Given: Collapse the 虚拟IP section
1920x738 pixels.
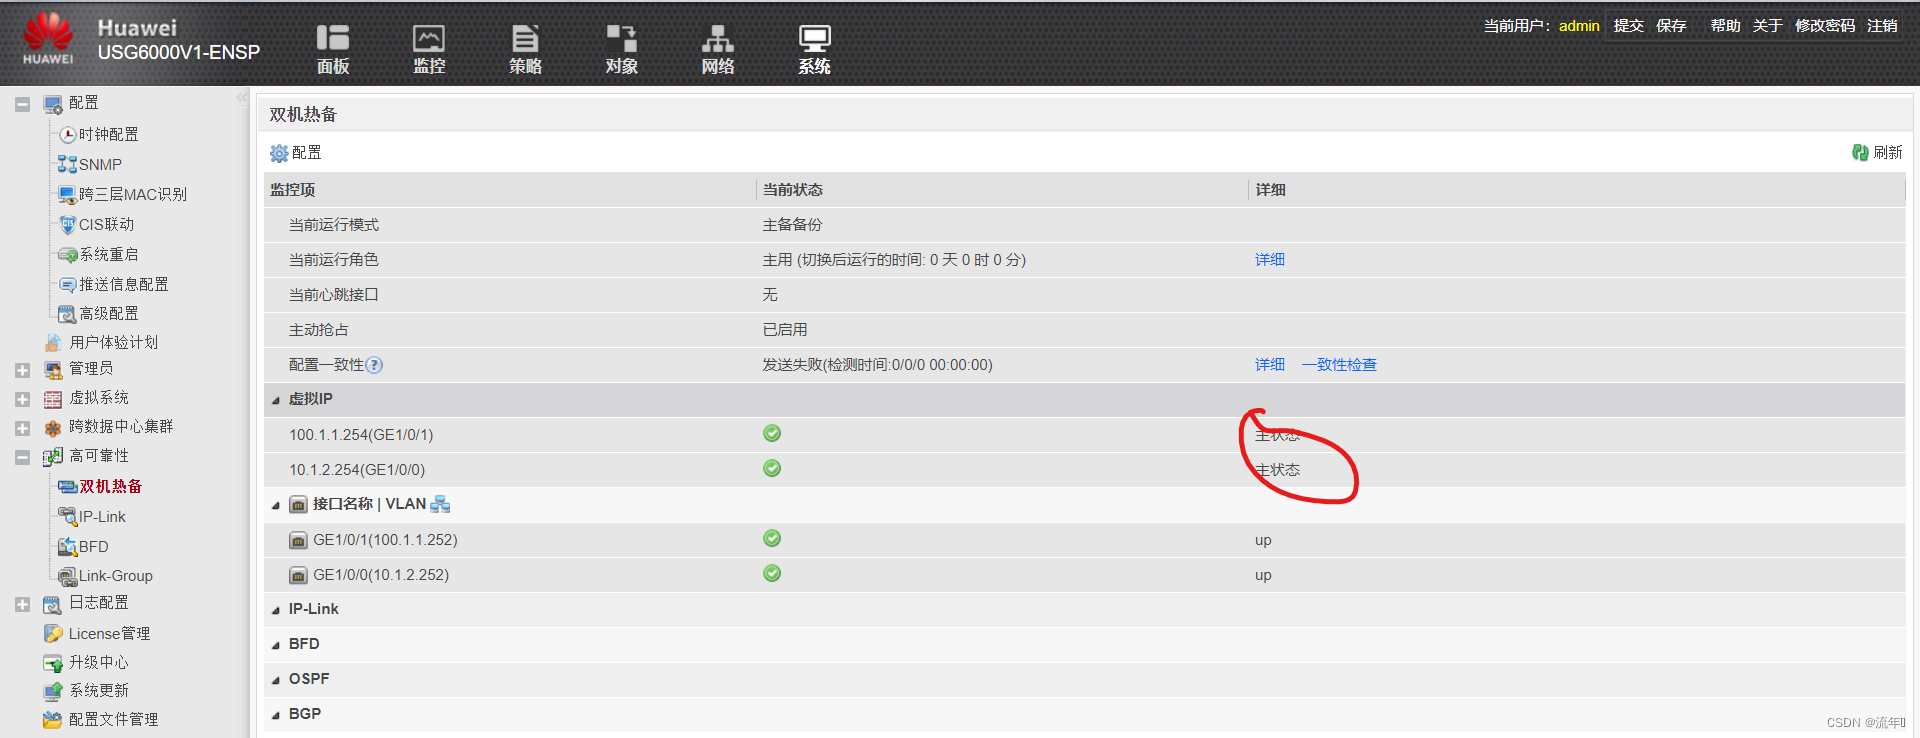Looking at the screenshot, I should pyautogui.click(x=276, y=400).
